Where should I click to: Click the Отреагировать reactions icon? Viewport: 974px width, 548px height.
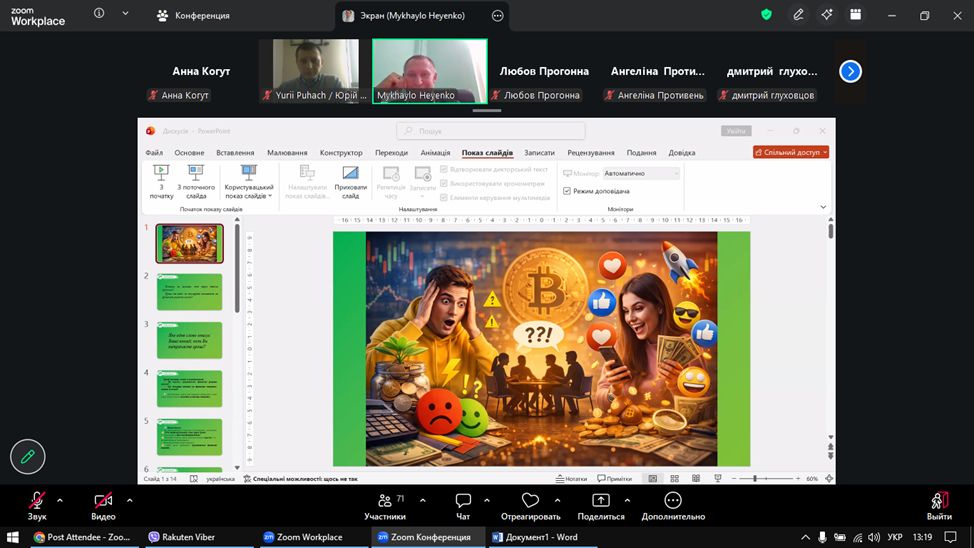pyautogui.click(x=530, y=500)
